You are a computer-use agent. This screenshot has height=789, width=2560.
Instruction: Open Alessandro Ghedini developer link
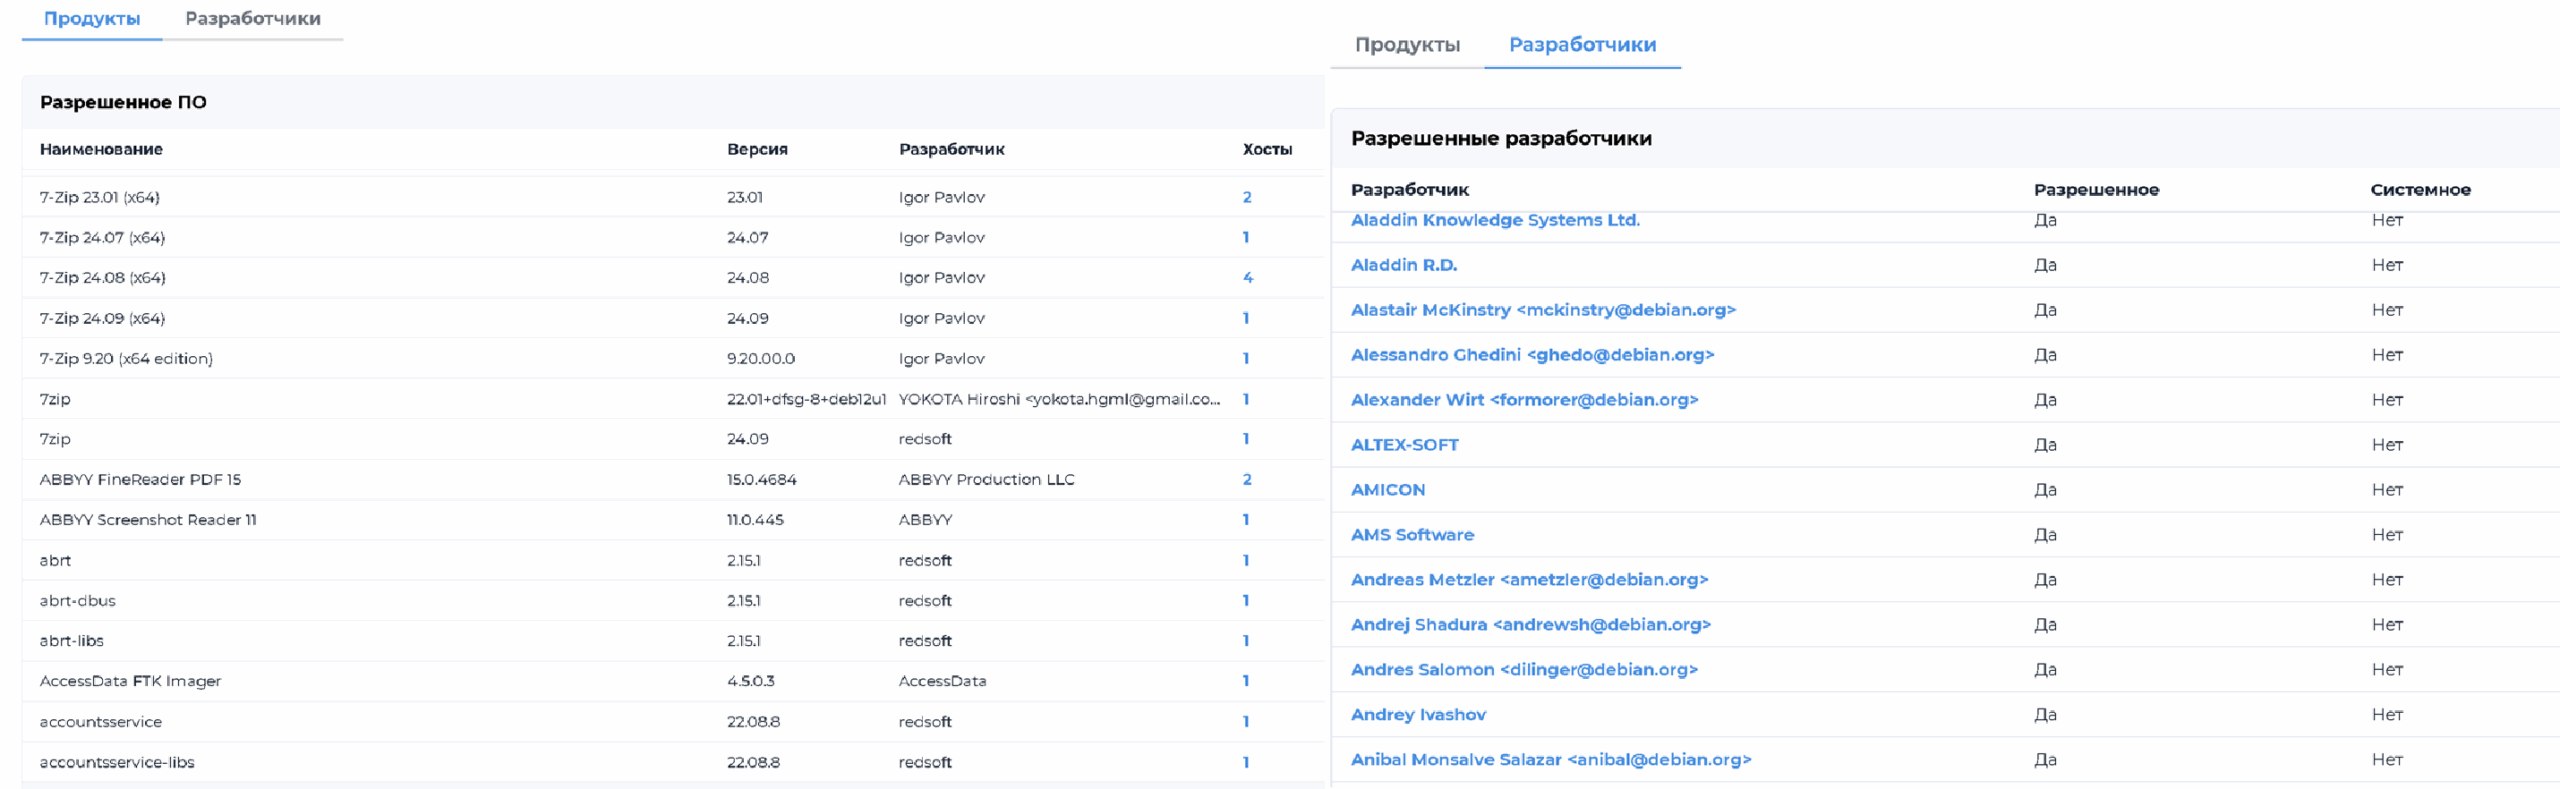point(1532,355)
